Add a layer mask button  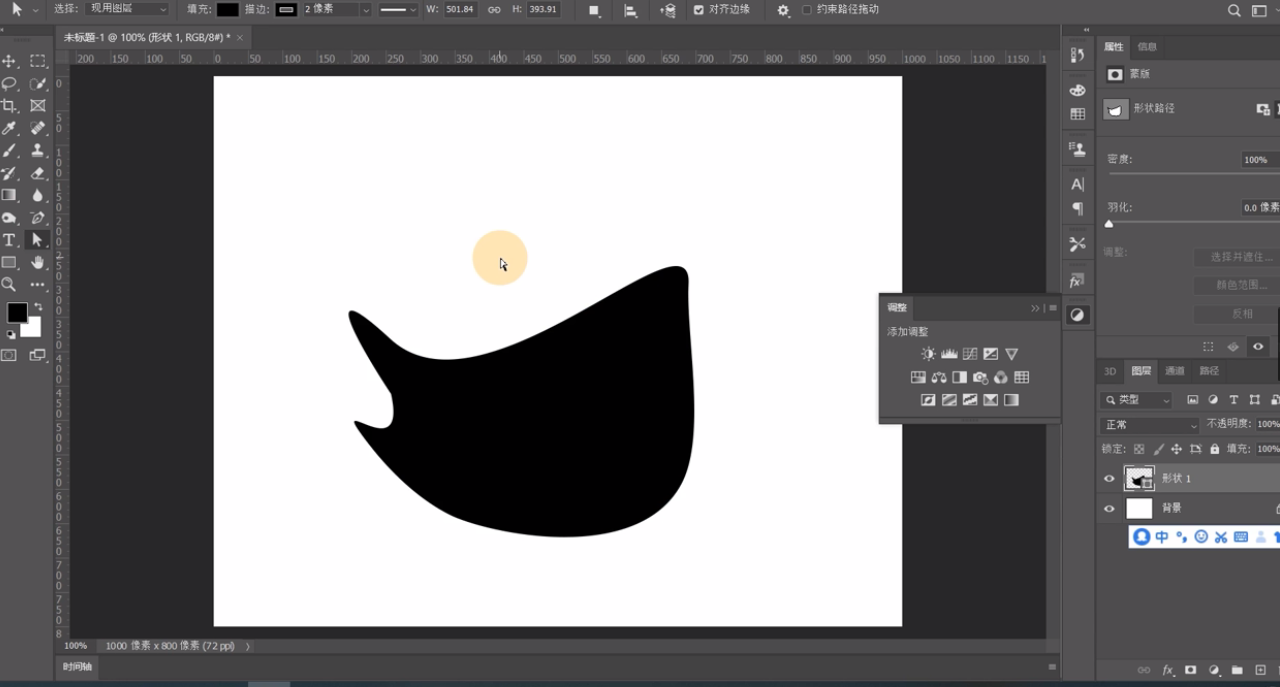1190,670
